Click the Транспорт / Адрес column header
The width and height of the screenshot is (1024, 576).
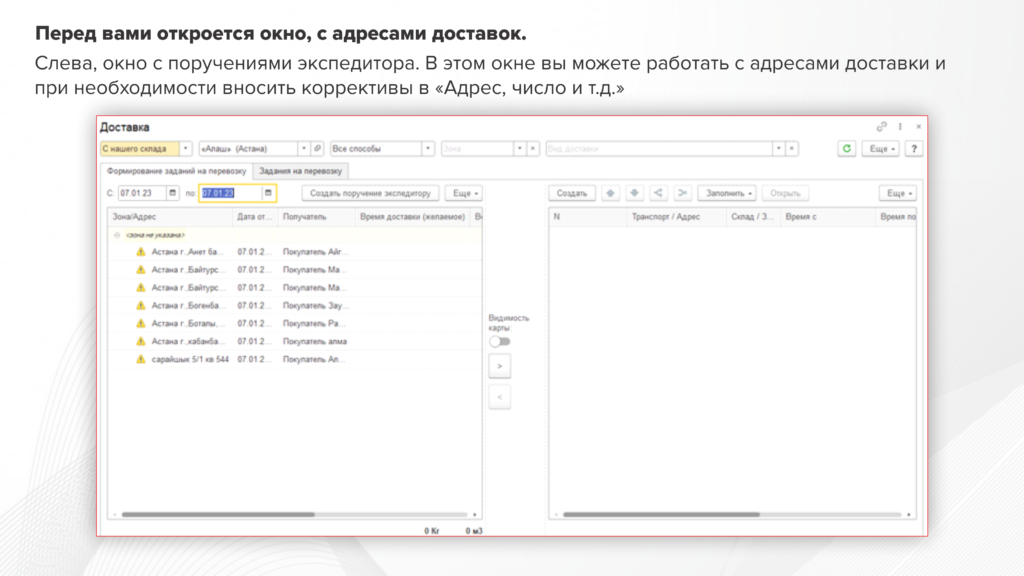point(677,217)
